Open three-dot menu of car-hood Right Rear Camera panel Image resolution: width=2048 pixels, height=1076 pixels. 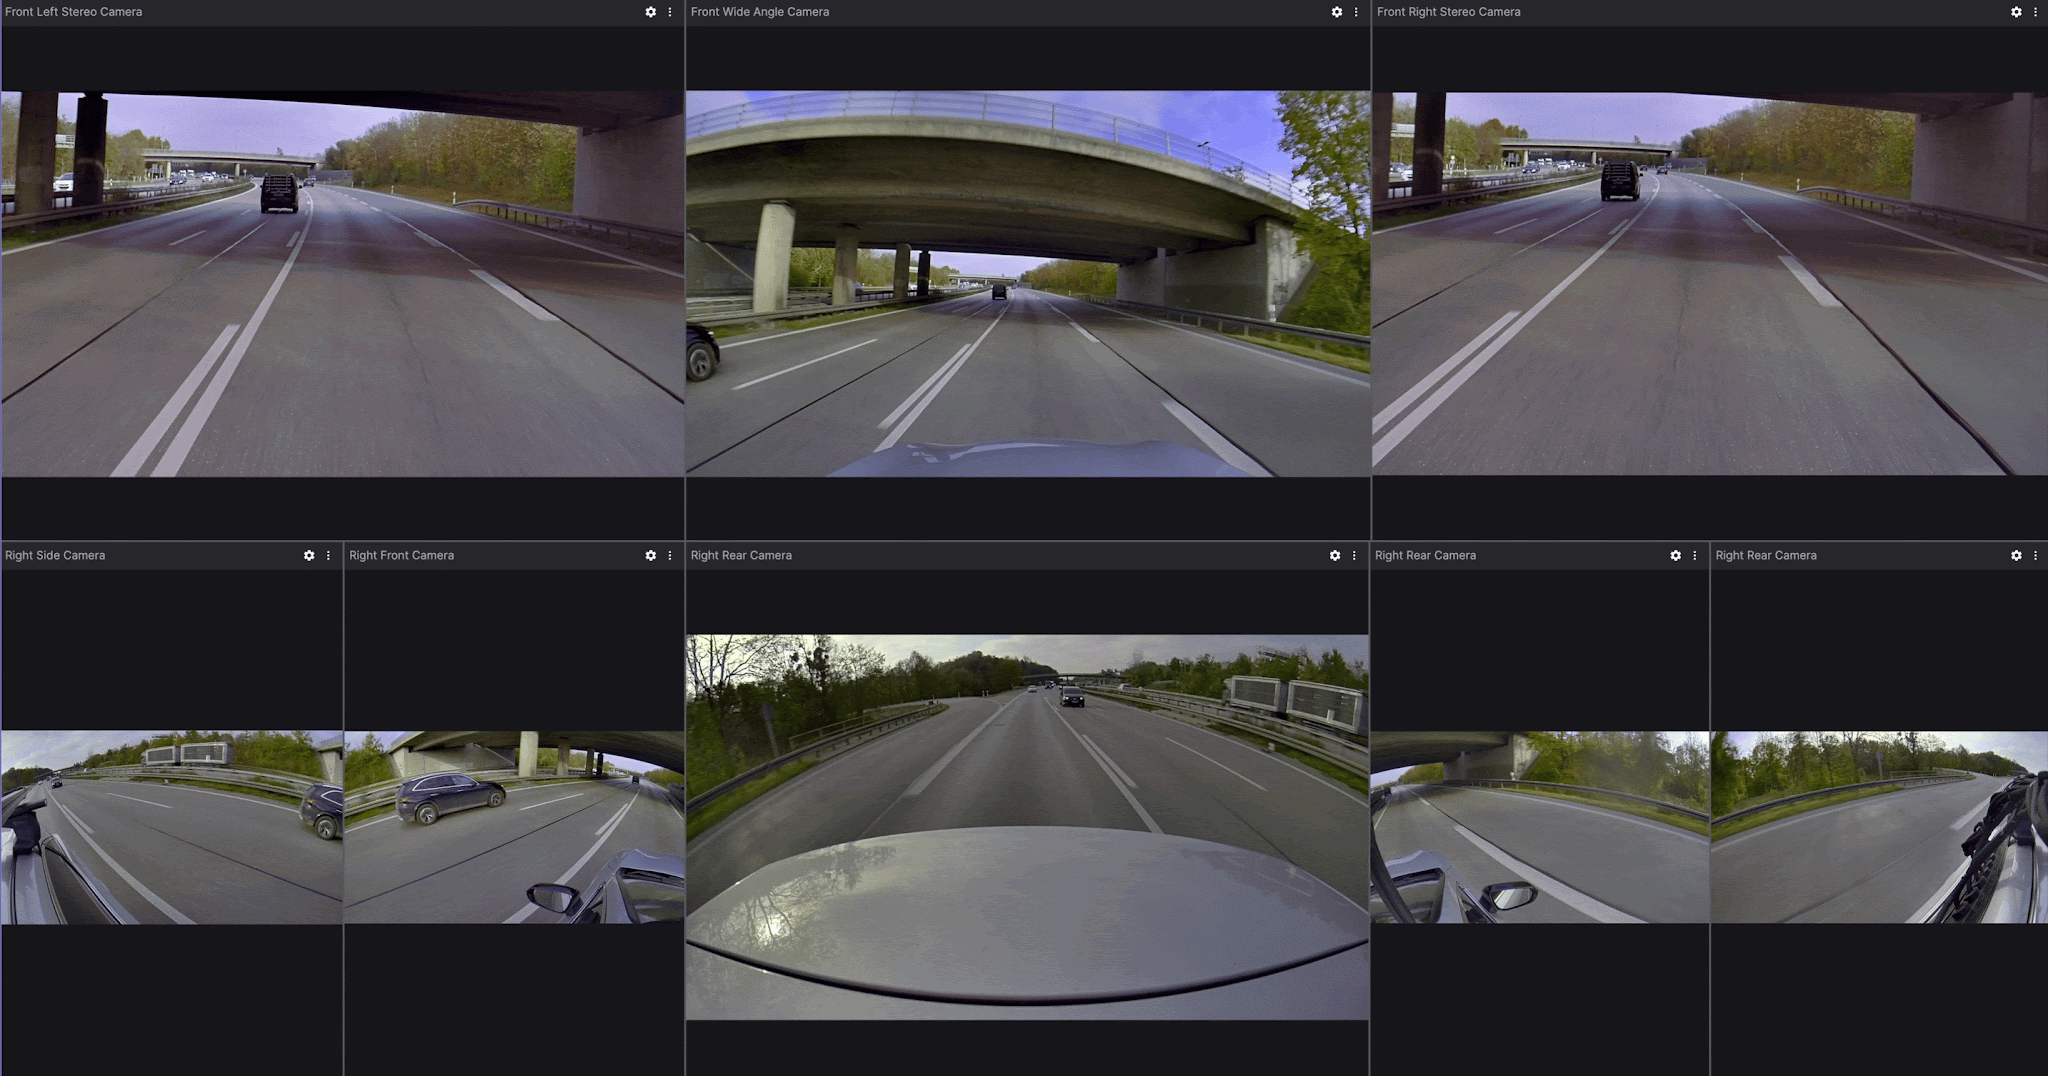click(1354, 555)
